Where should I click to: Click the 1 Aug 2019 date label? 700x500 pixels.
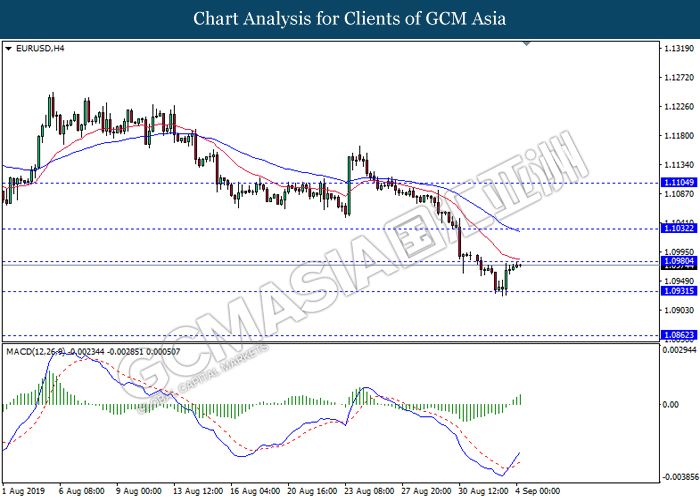[x=24, y=491]
